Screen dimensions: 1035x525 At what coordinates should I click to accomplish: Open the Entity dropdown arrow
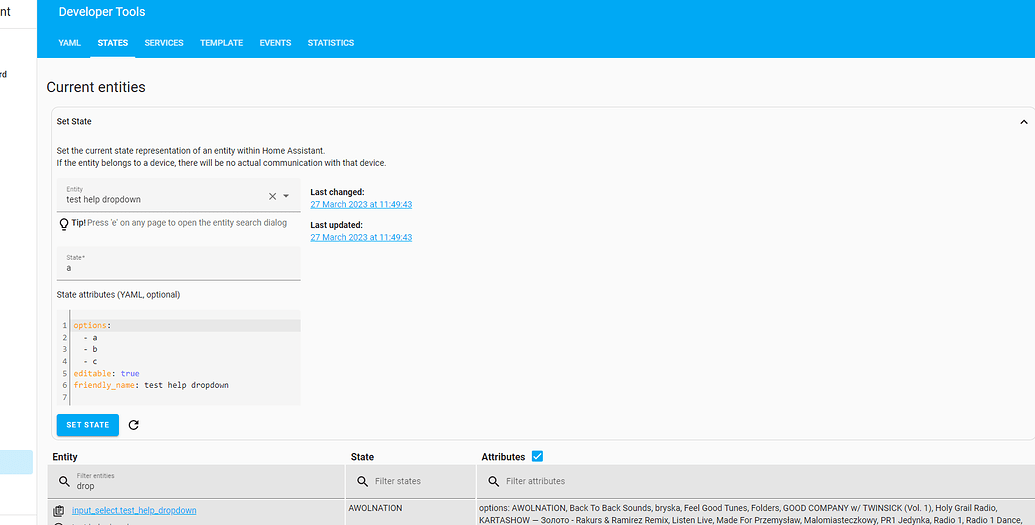click(x=286, y=196)
